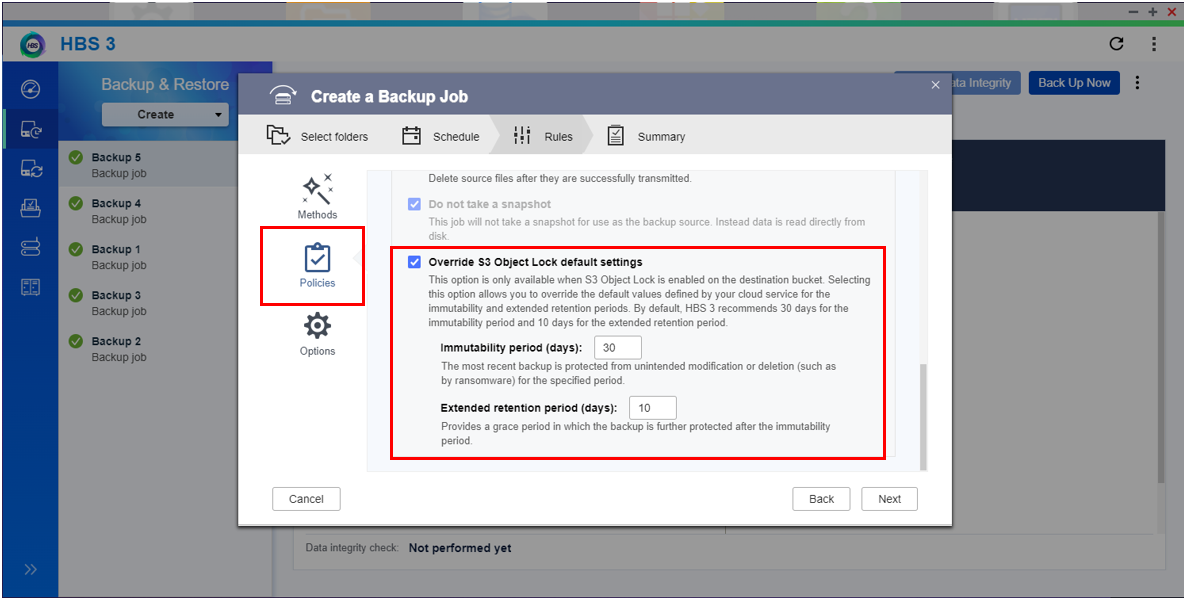
Task: Open the Sync icon in the left sidebar
Action: [30, 169]
